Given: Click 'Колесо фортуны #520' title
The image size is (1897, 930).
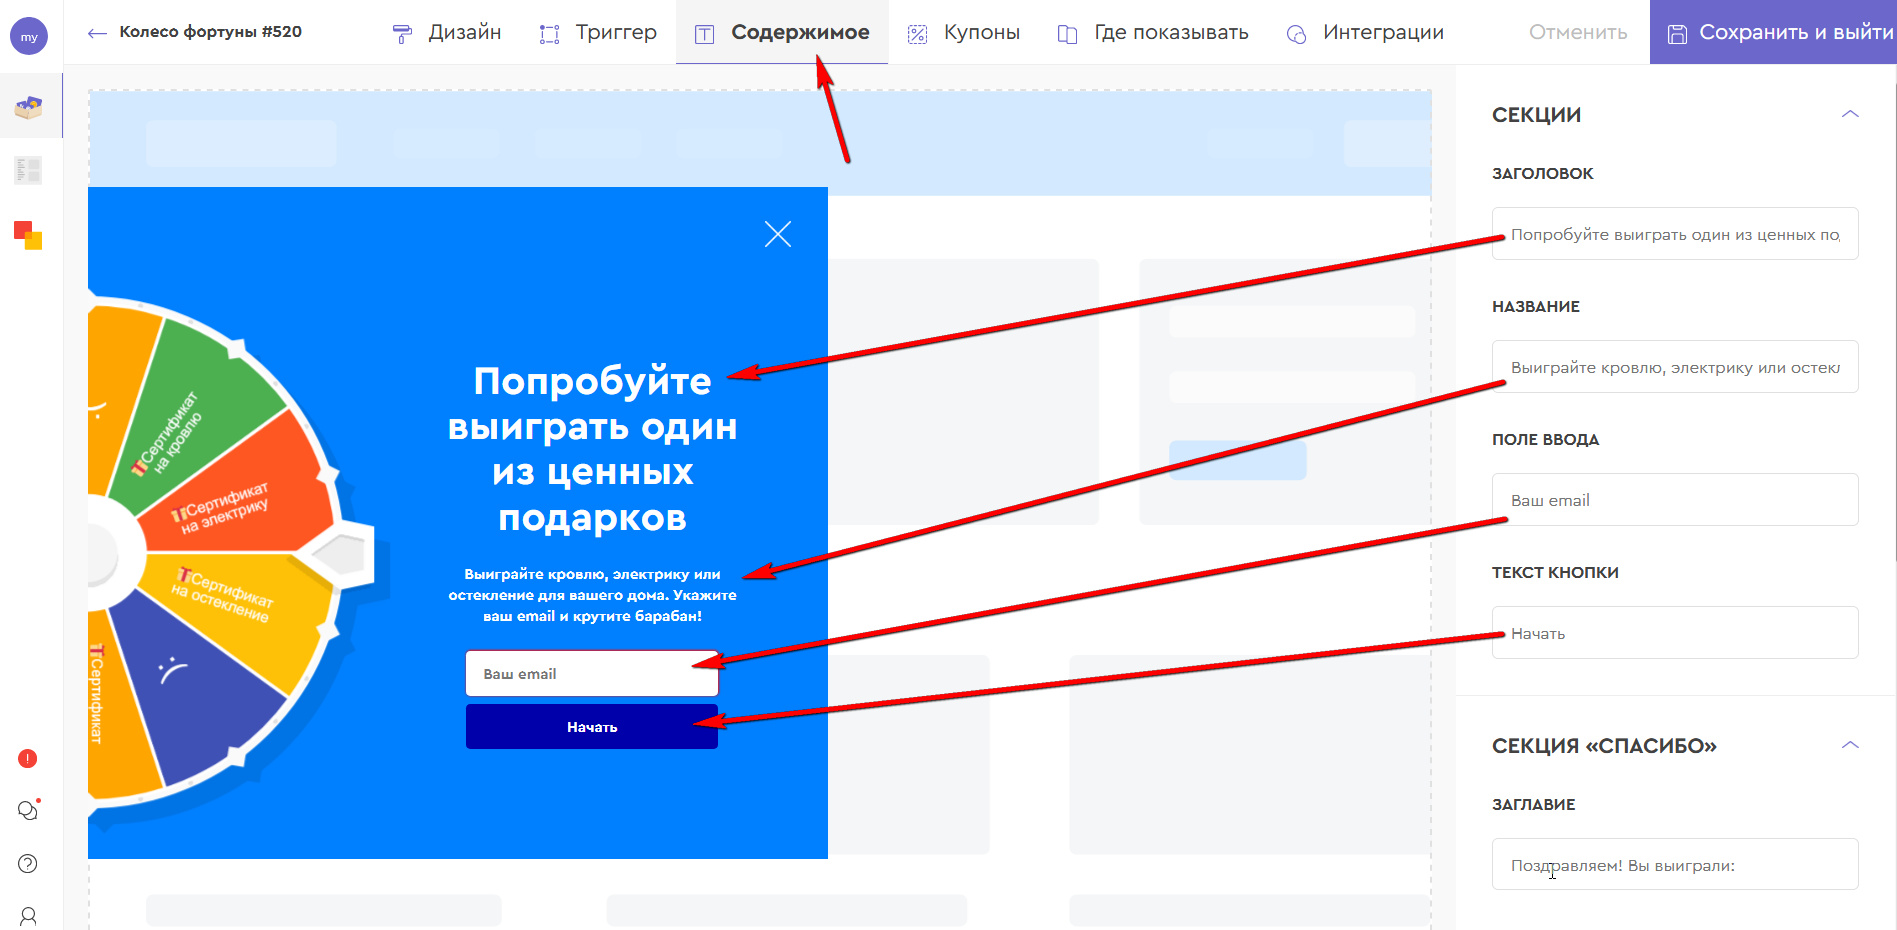Looking at the screenshot, I should 210,32.
